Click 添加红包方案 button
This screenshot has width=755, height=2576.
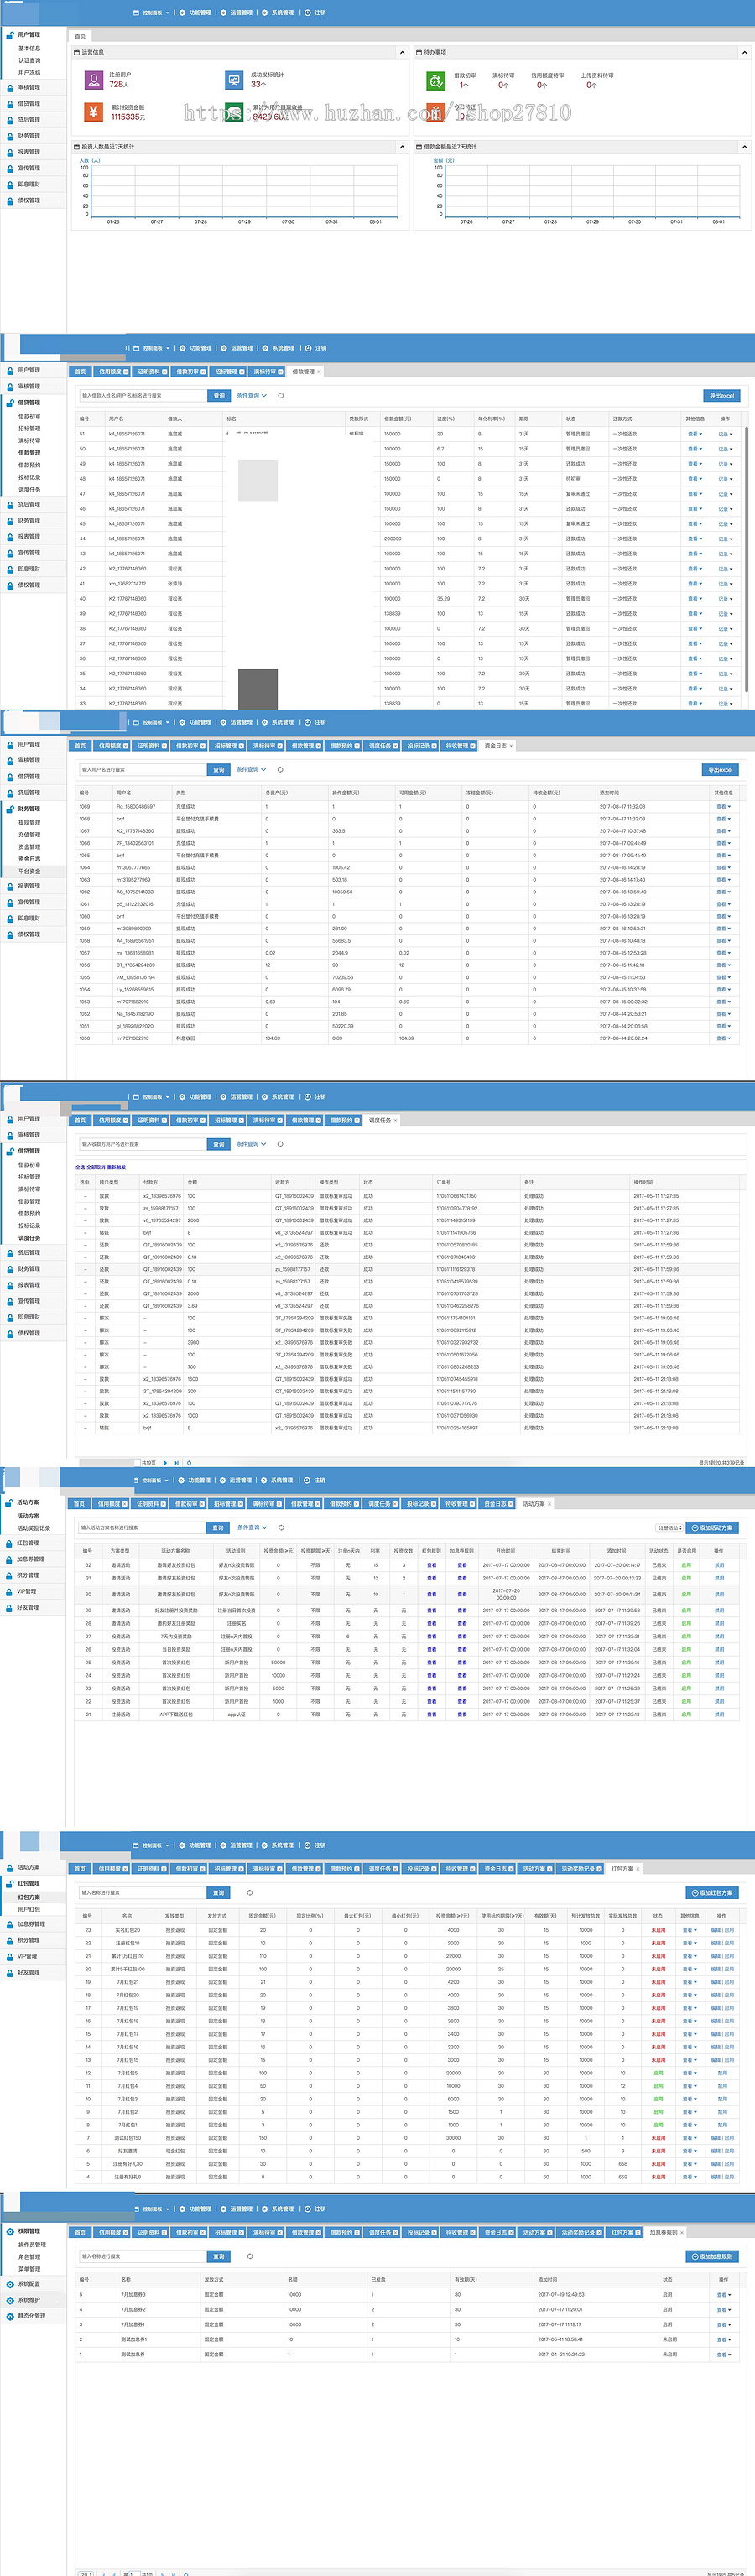coord(712,1893)
